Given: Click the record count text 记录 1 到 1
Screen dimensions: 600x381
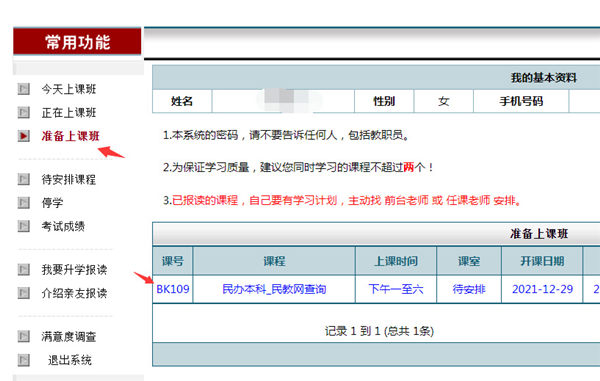Looking at the screenshot, I should coord(379,331).
